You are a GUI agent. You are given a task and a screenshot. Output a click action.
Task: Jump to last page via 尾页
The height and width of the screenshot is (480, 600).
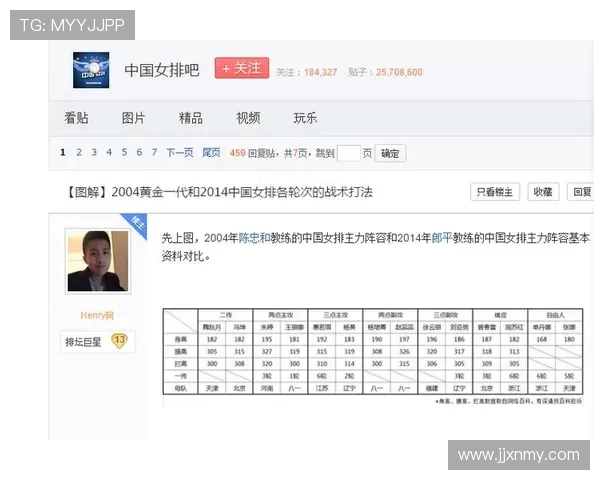pos(211,153)
